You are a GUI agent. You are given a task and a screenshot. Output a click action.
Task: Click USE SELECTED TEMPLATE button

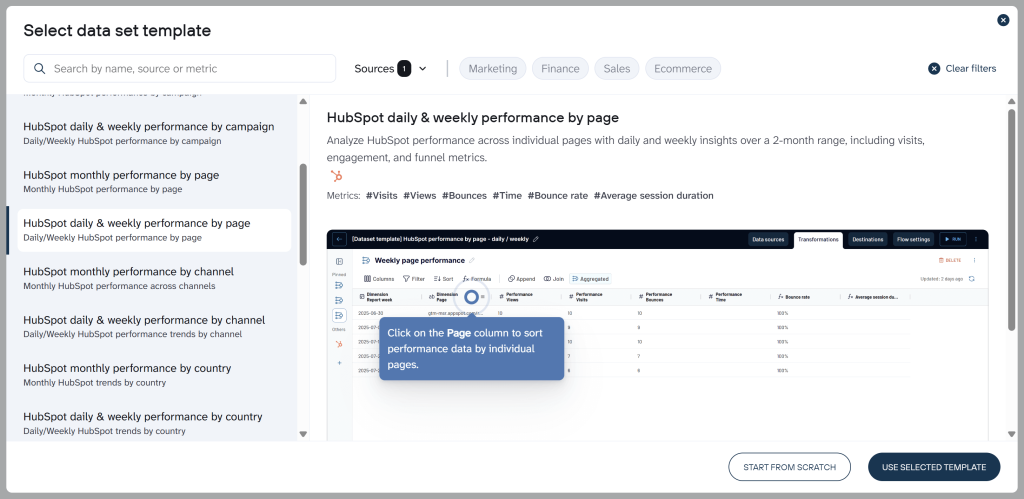click(934, 467)
